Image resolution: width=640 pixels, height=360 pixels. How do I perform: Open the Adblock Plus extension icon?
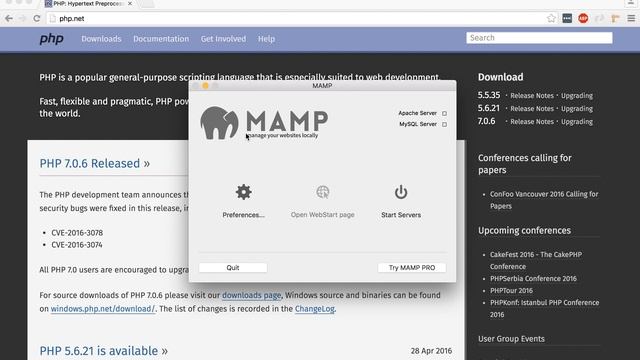click(x=583, y=18)
